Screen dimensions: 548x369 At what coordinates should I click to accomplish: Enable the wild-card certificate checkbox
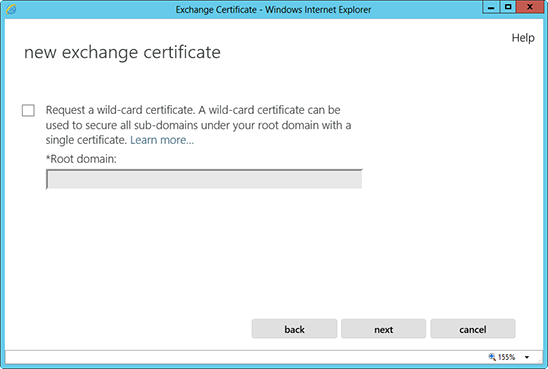click(x=28, y=110)
